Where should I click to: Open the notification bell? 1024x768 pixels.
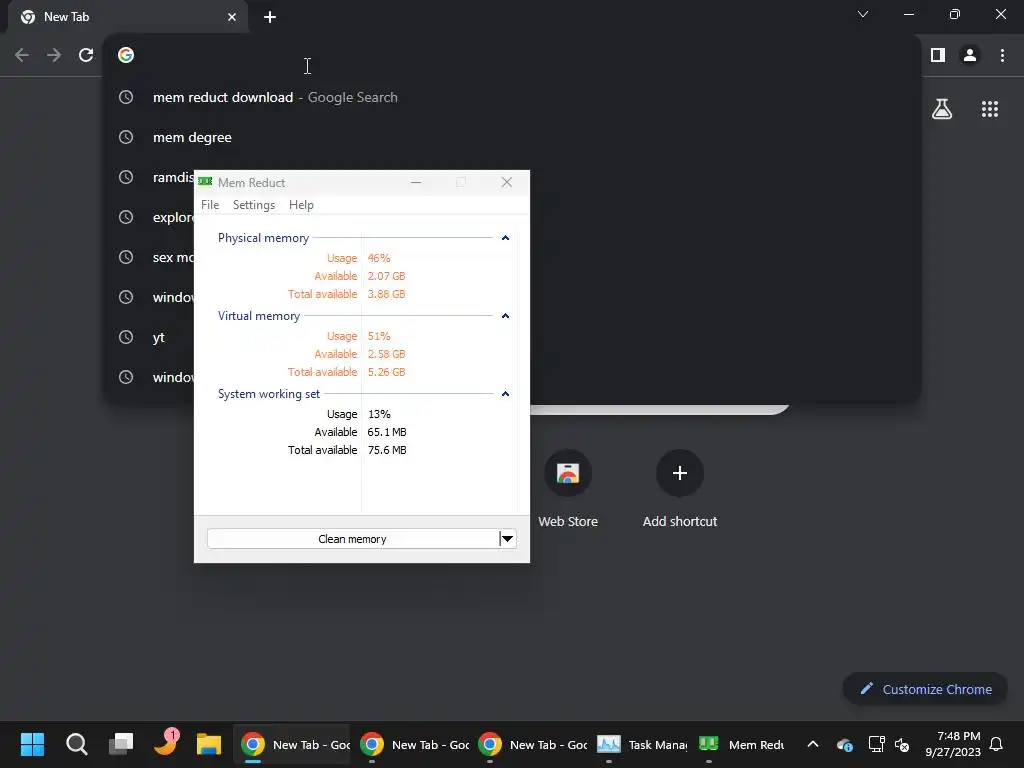(x=996, y=744)
